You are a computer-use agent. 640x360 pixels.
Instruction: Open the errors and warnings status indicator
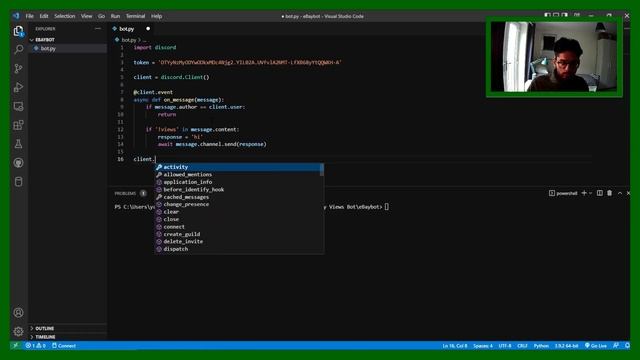(35, 346)
